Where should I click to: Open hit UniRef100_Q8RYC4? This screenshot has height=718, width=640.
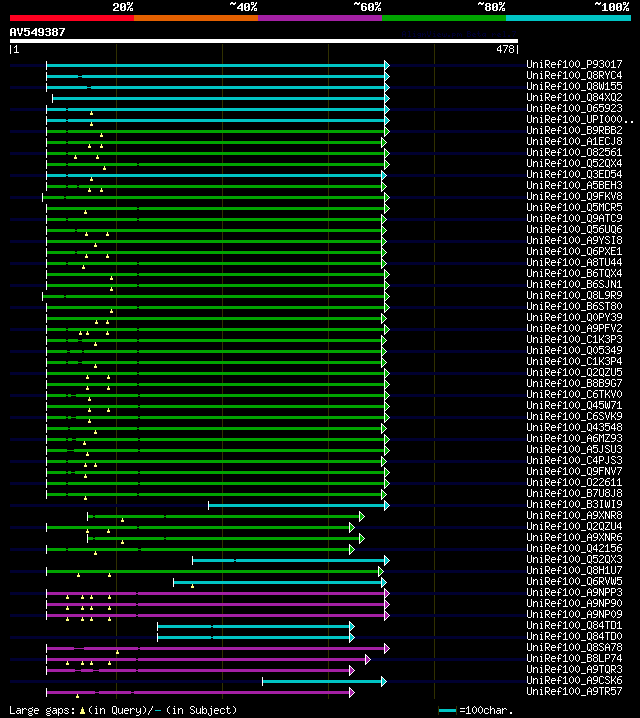tap(574, 75)
